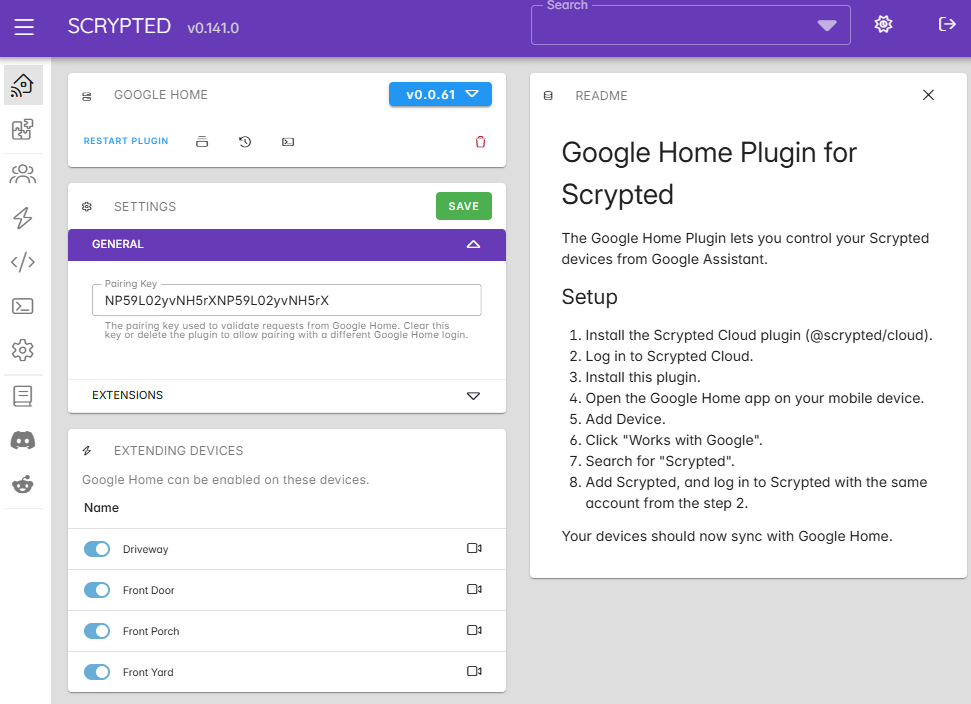Save the plugin settings
Viewport: 971px width, 704px height.
coord(463,206)
